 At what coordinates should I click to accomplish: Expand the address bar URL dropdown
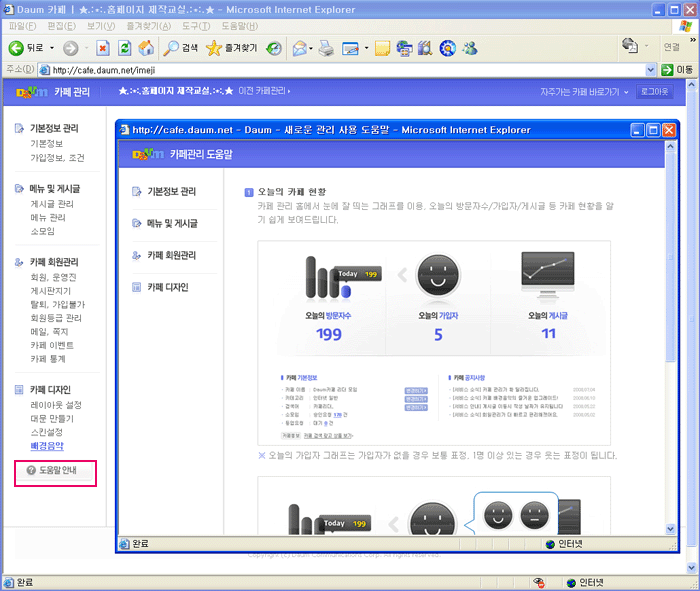click(650, 70)
